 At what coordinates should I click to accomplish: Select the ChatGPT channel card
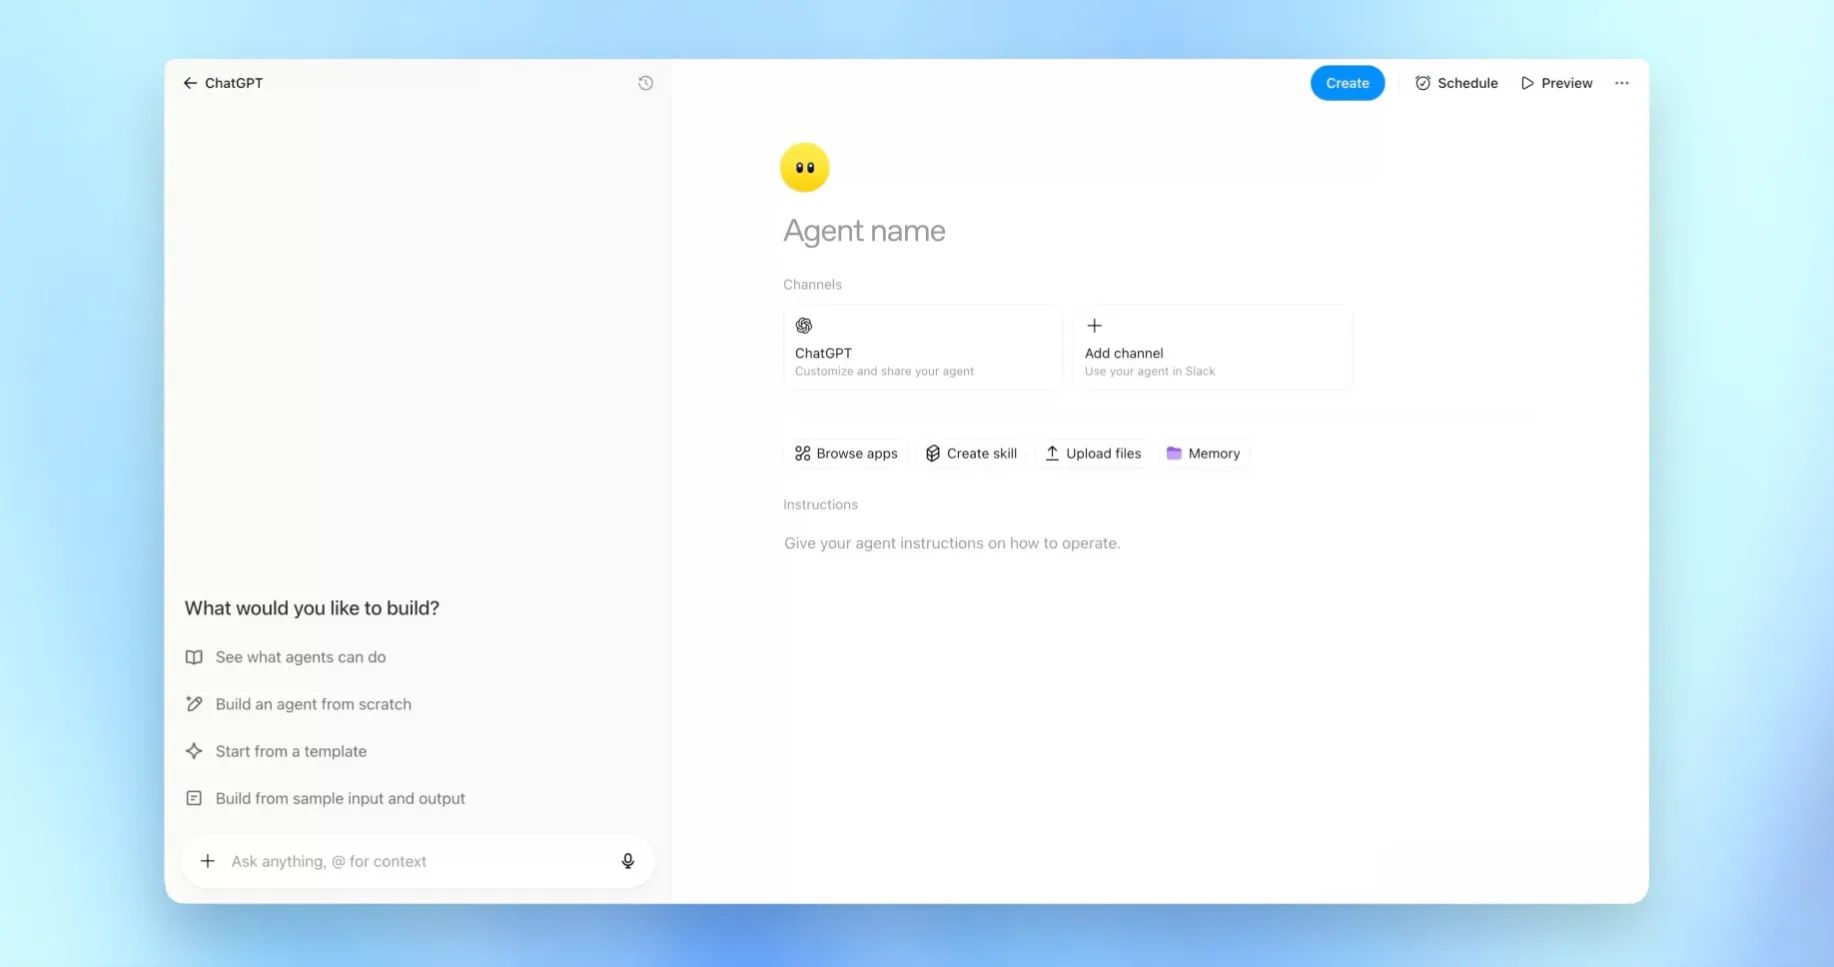pos(922,347)
